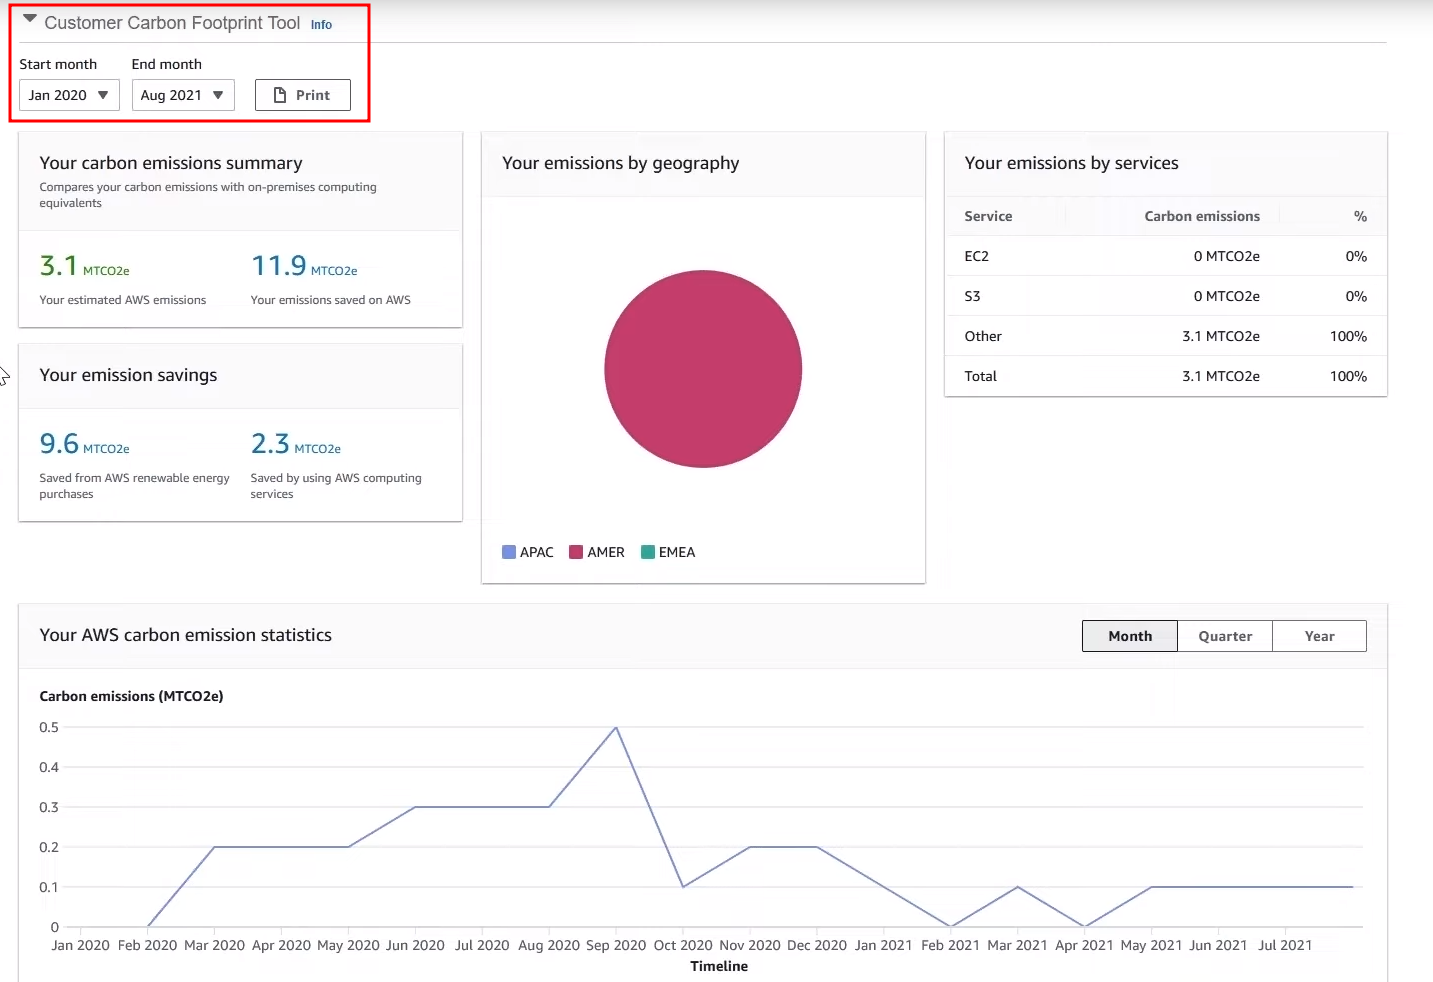Viewport: 1433px width, 982px height.
Task: Sort table by Carbon emissions column header
Action: click(1202, 216)
